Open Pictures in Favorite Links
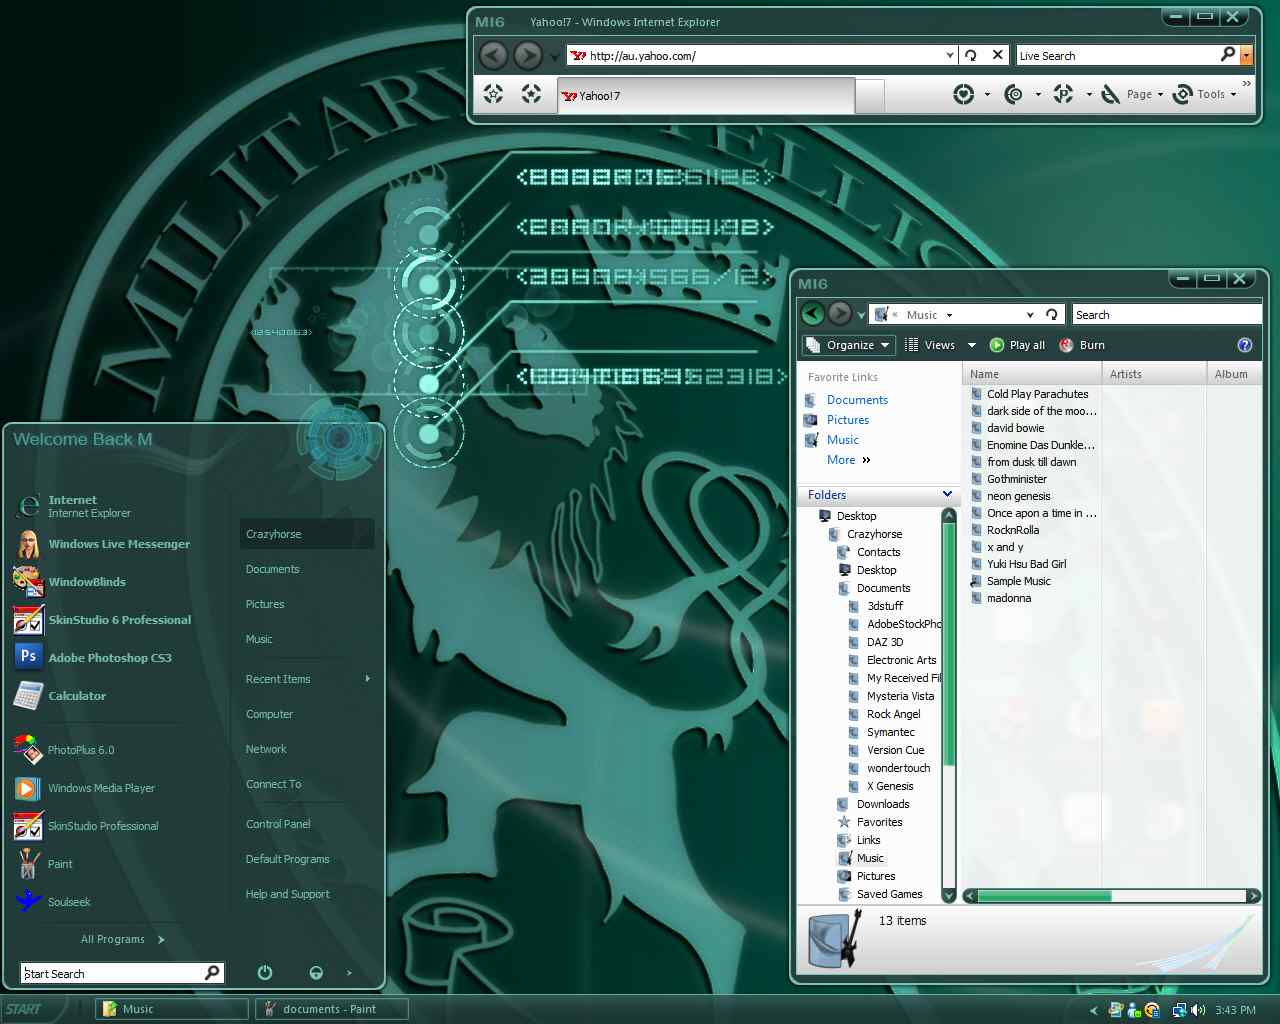Image resolution: width=1280 pixels, height=1024 pixels. (x=847, y=420)
